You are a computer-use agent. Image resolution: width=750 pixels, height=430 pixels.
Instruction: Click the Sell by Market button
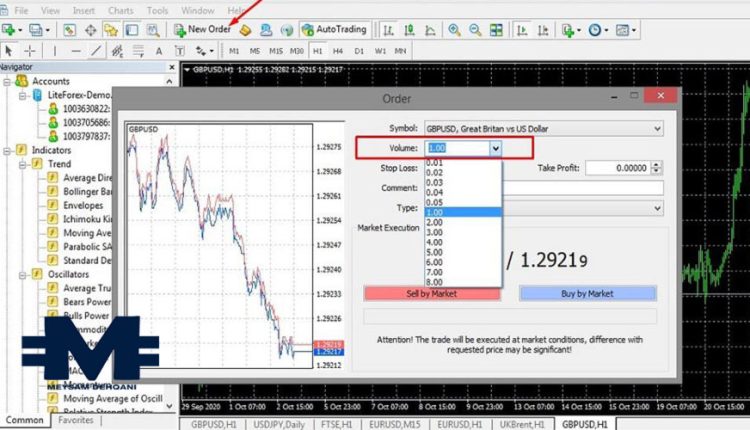(432, 293)
